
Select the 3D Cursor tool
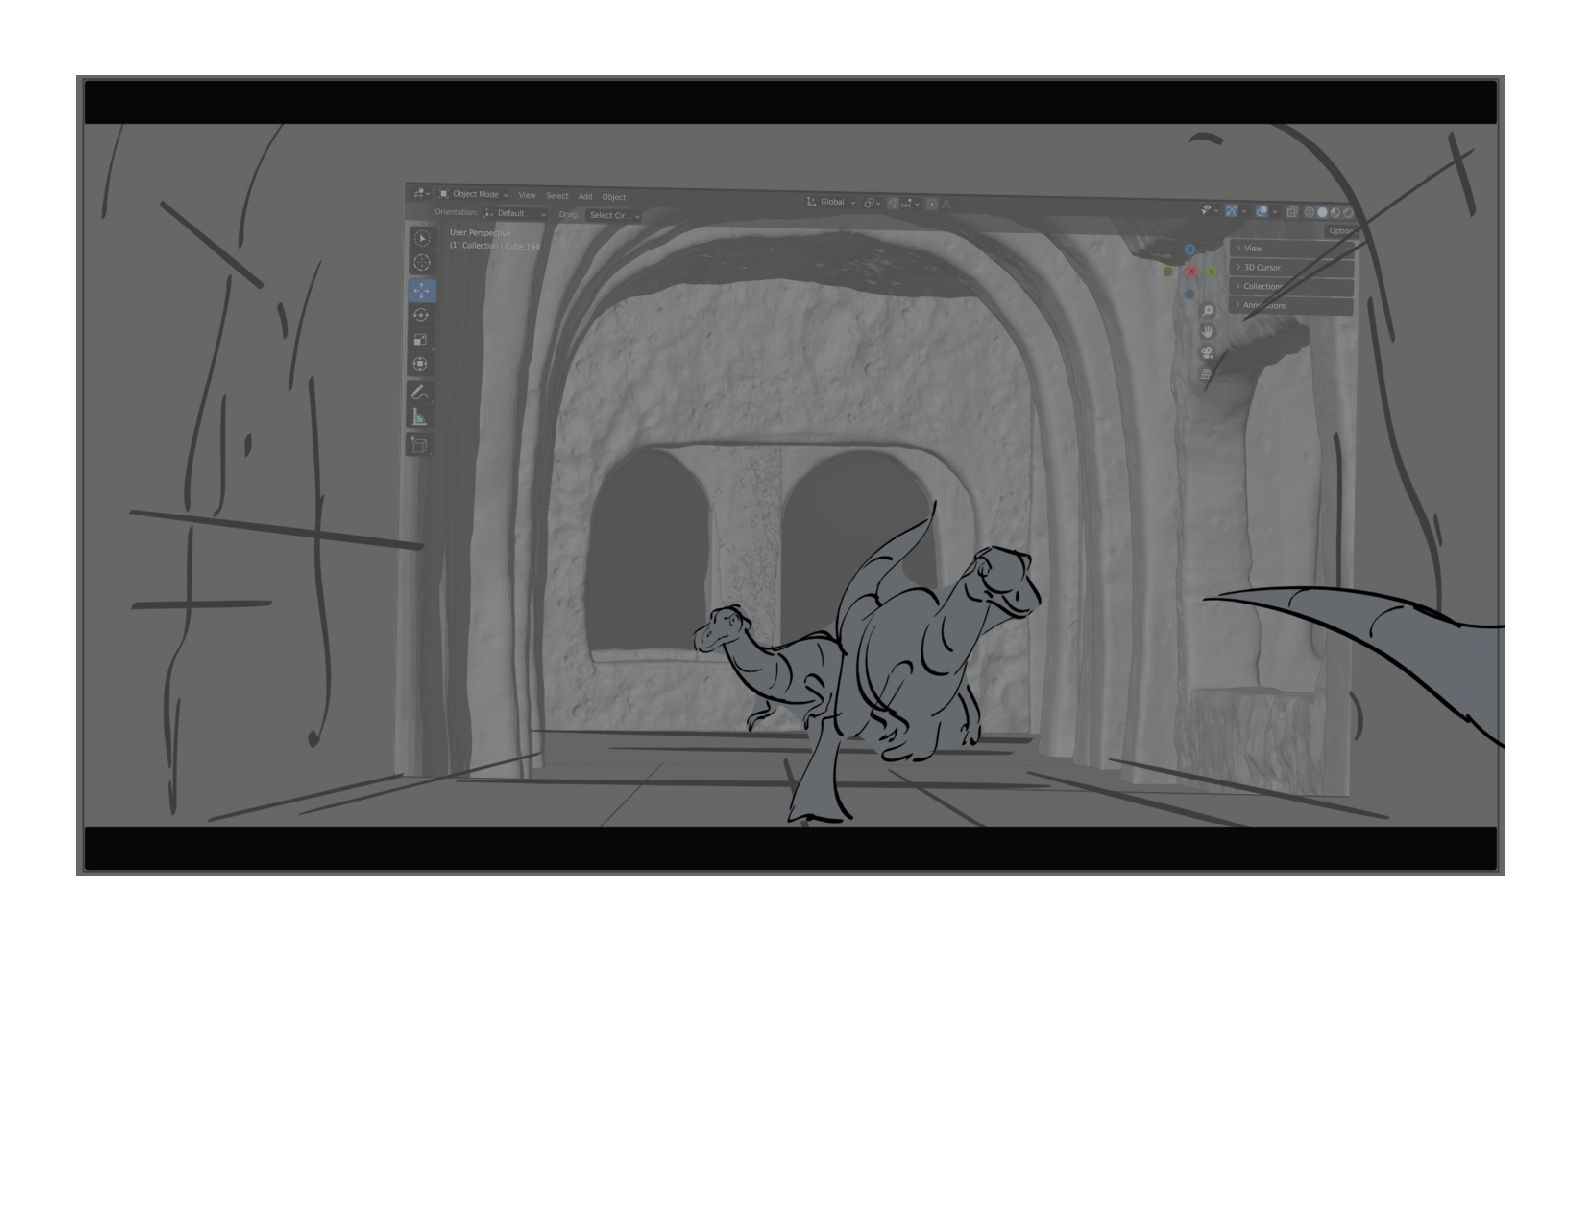pyautogui.click(x=421, y=262)
